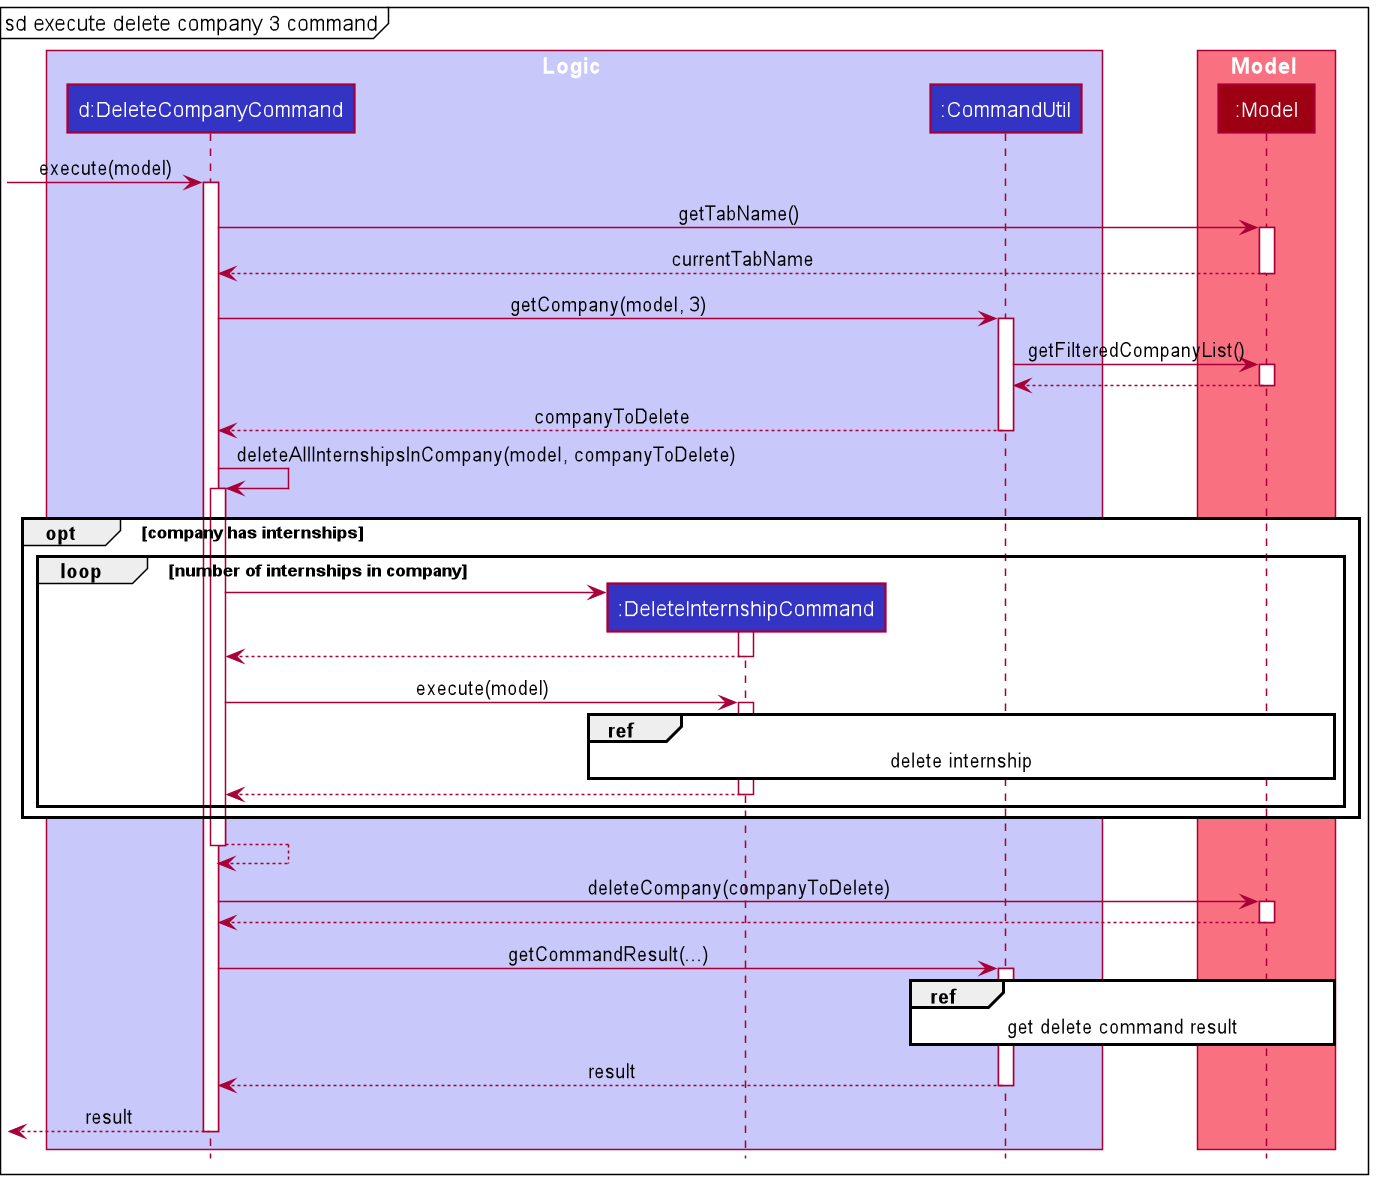Click the 'deleteCompany(companyToDelete)' message label
Image resolution: width=1376 pixels, height=1181 pixels.
click(739, 887)
